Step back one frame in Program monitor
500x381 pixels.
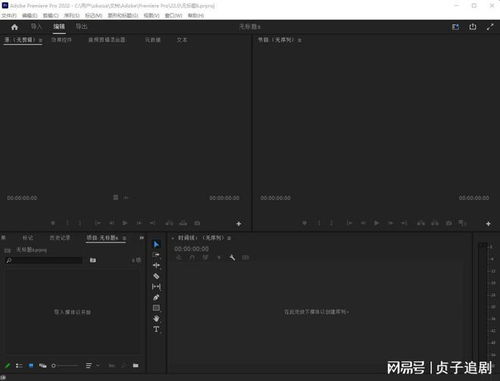[x=363, y=223]
